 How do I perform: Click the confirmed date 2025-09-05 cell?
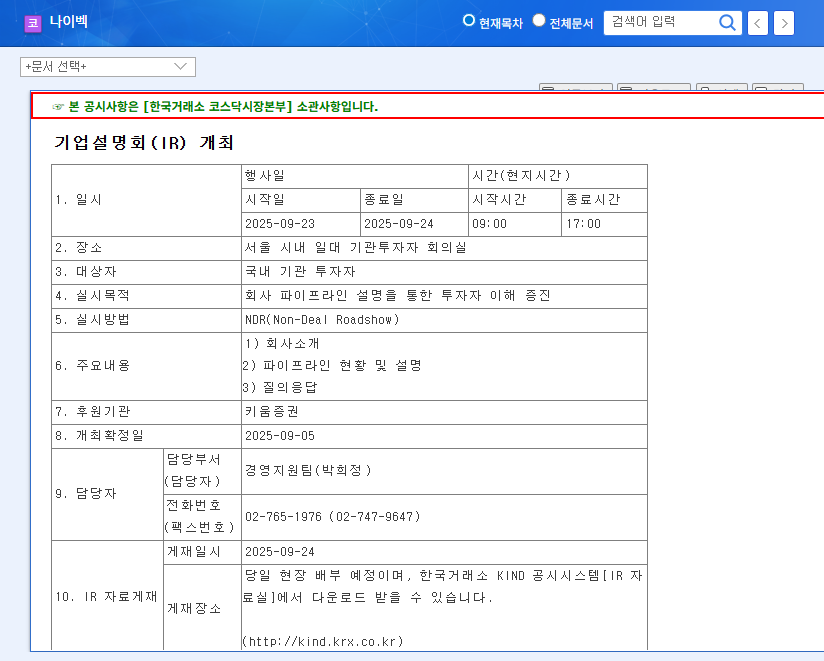point(444,436)
